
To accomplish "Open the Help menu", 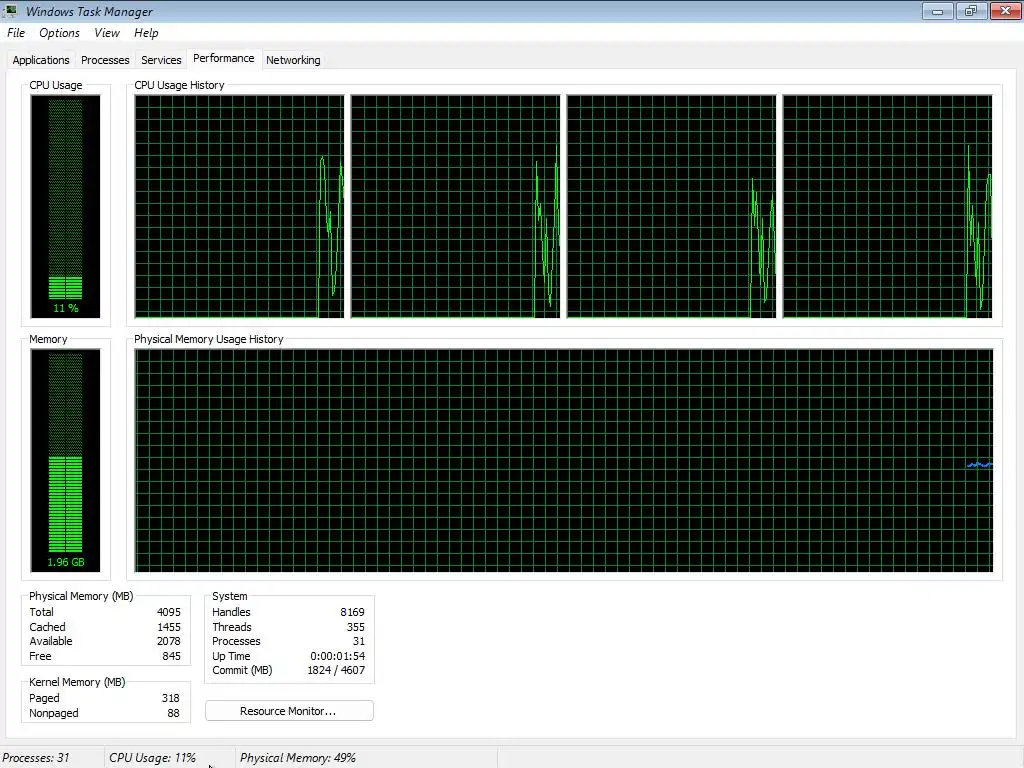I will pyautogui.click(x=146, y=33).
